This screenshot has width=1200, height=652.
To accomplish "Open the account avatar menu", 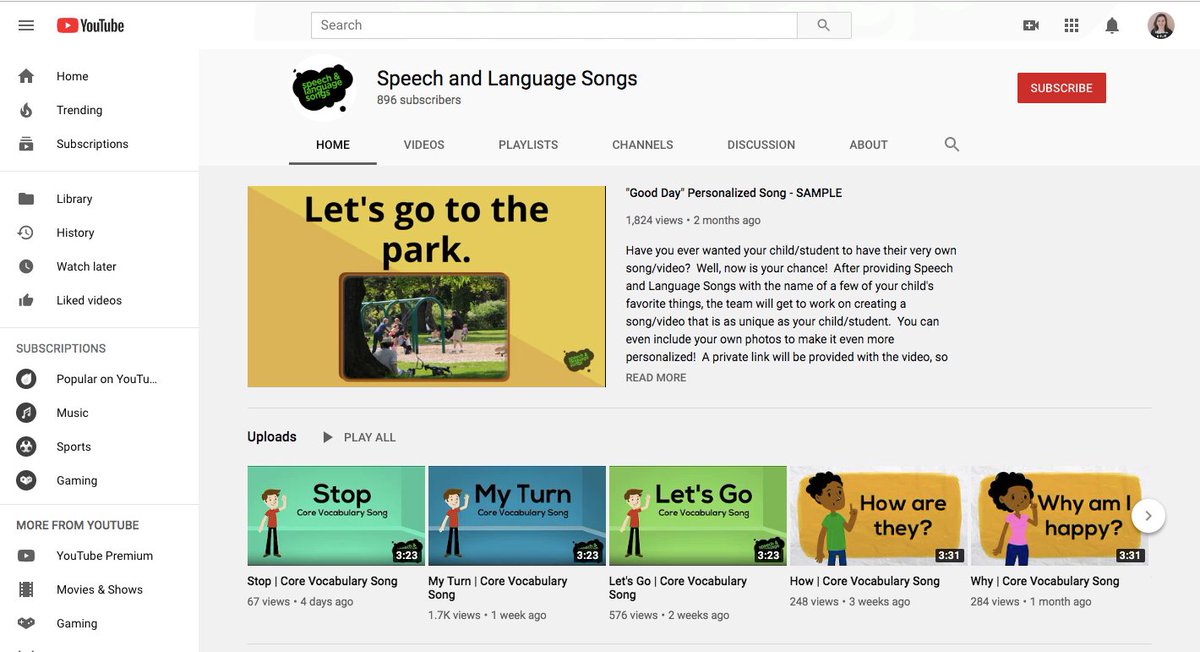I will click(1161, 26).
